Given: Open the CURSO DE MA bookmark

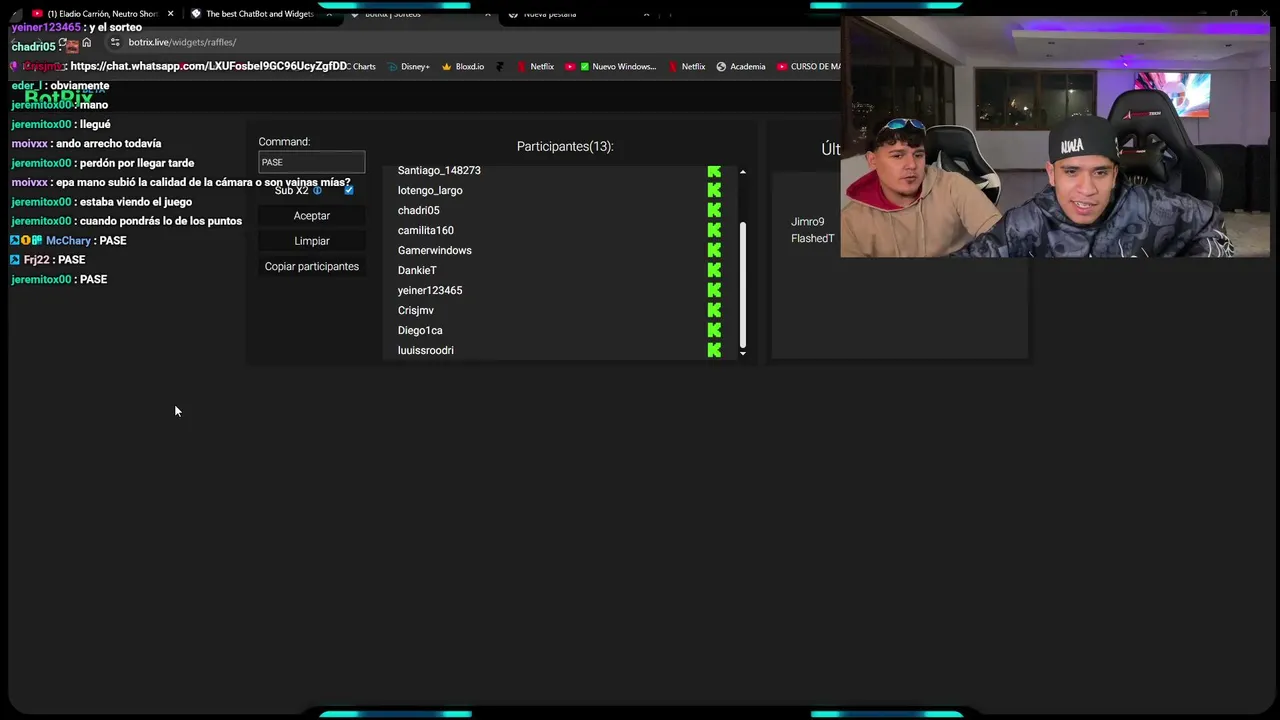Looking at the screenshot, I should pos(808,67).
